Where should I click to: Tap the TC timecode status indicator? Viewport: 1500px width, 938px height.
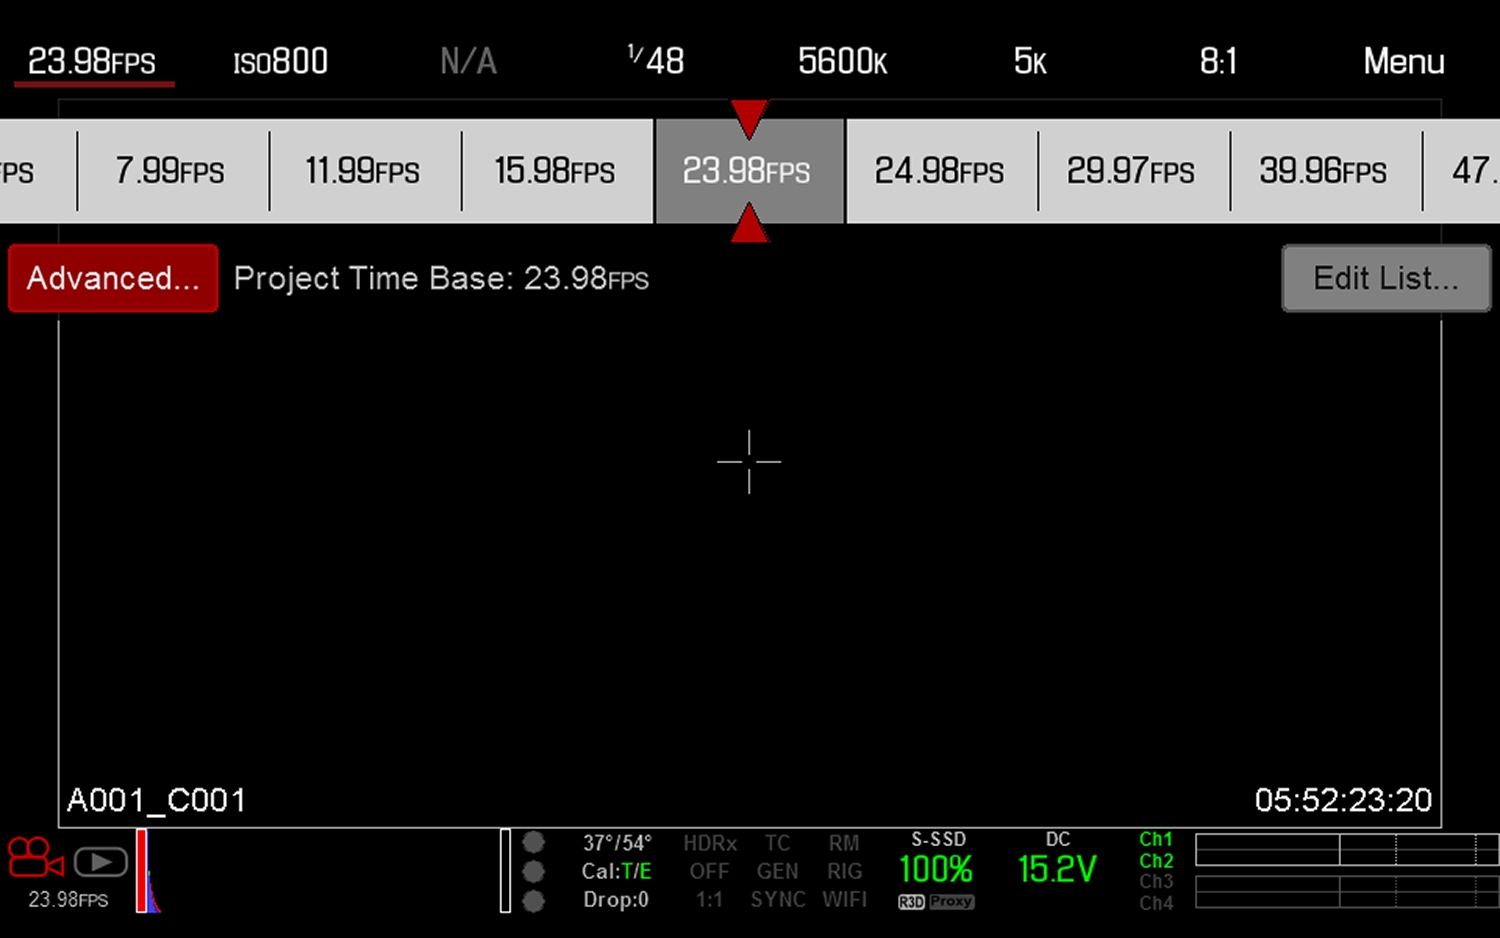pyautogui.click(x=777, y=843)
